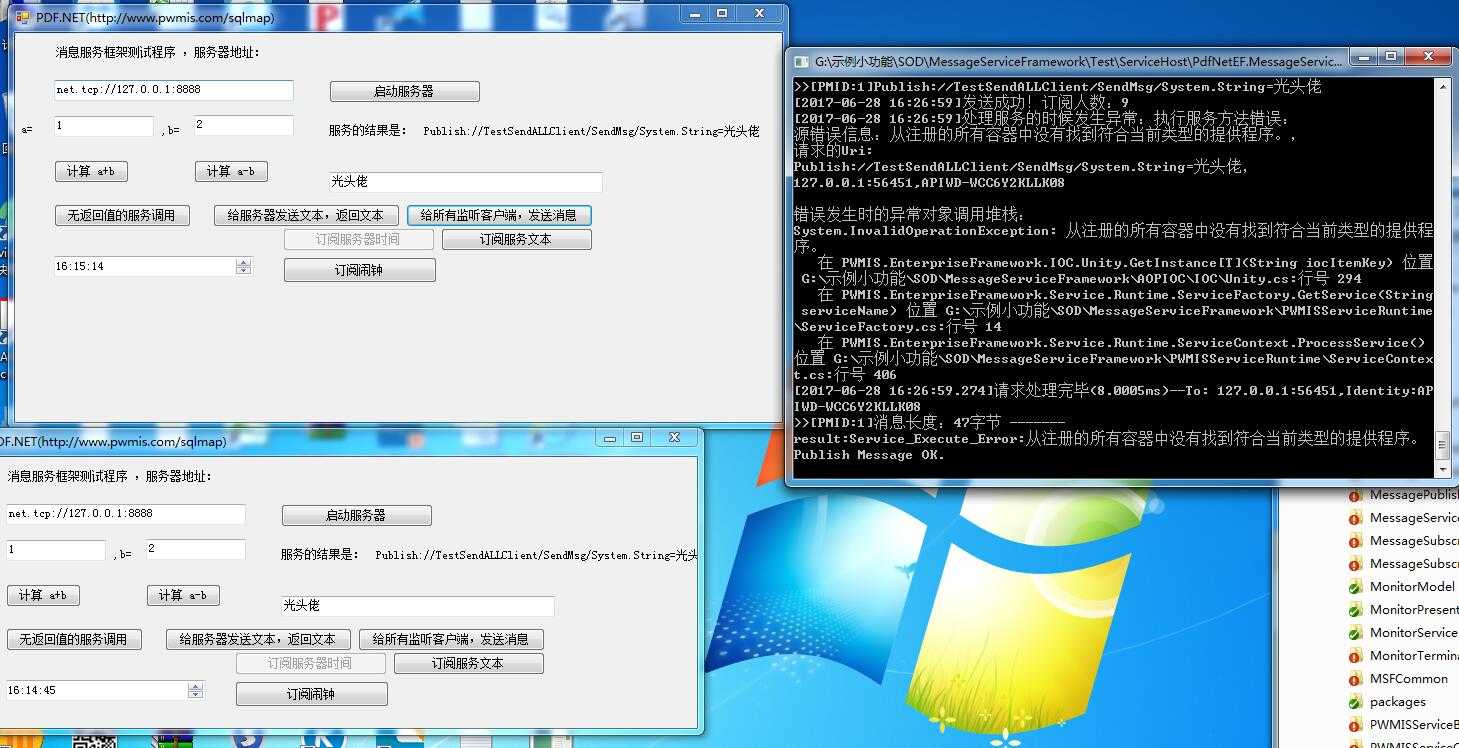Viewport: 1459px width, 748px height.
Task: Decrease the 16:14:45 time with the down arrow
Action: (x=195, y=695)
